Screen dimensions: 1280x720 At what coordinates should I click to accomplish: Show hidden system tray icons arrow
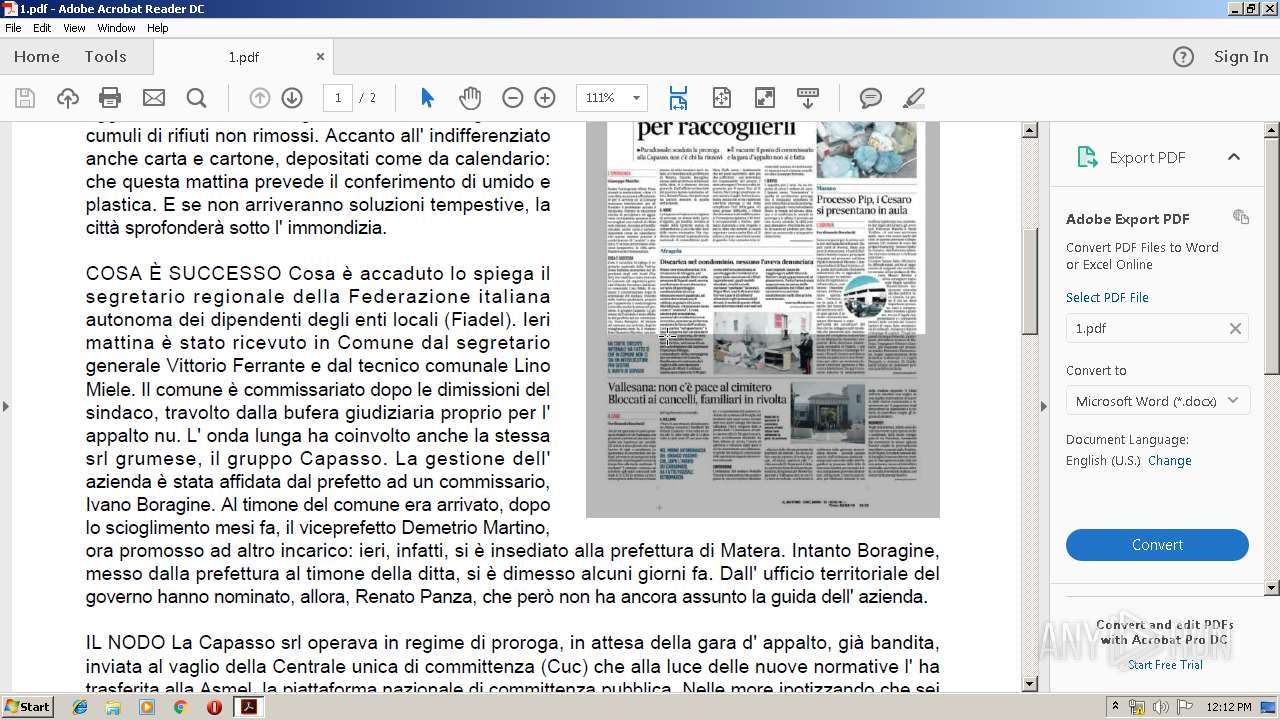pos(1116,707)
